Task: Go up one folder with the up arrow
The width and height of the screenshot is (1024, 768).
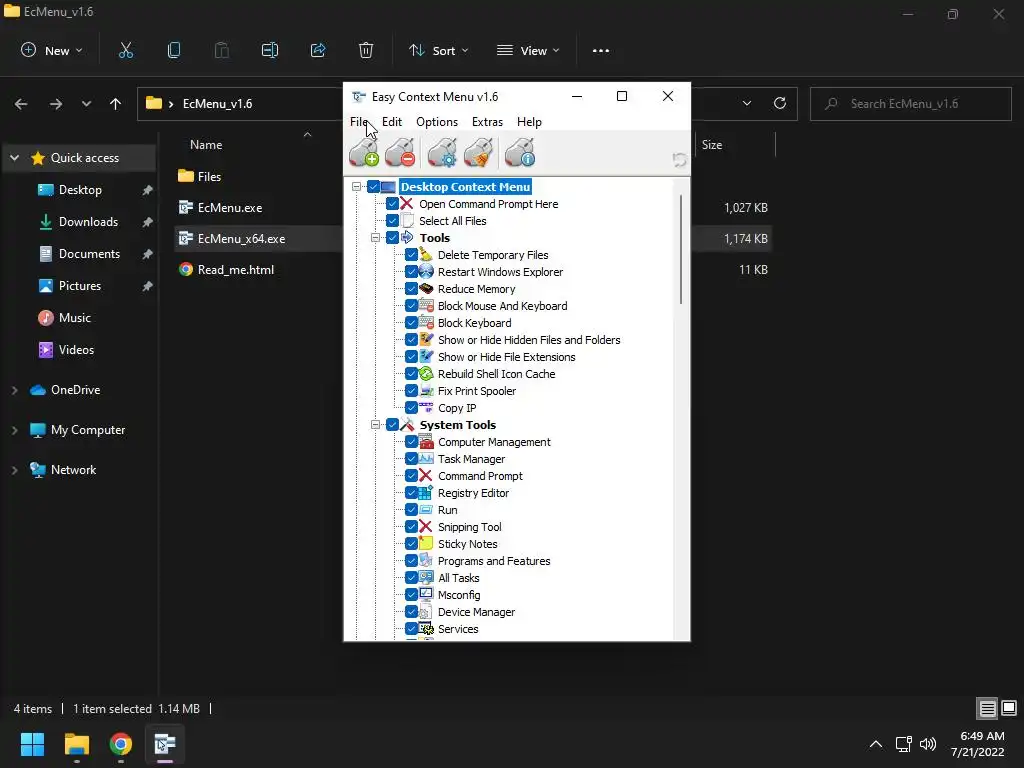Action: (x=116, y=103)
